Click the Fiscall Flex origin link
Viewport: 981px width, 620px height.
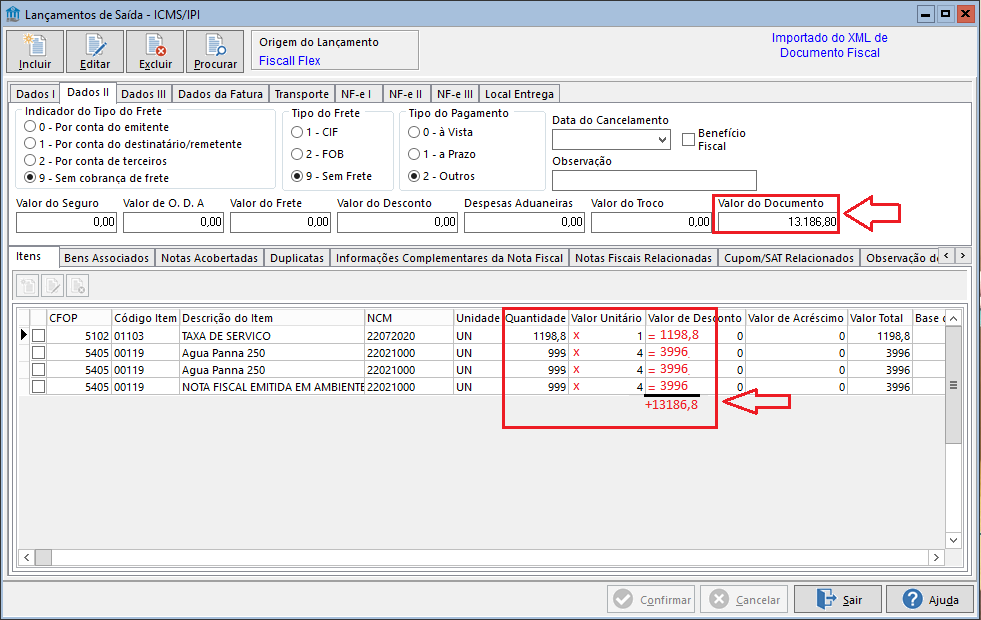(x=290, y=61)
